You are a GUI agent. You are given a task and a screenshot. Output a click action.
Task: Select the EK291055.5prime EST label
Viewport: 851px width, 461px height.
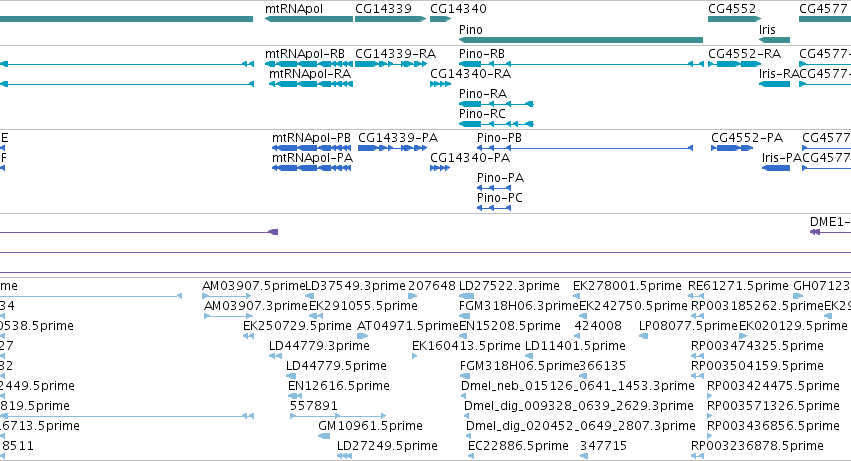(x=363, y=307)
